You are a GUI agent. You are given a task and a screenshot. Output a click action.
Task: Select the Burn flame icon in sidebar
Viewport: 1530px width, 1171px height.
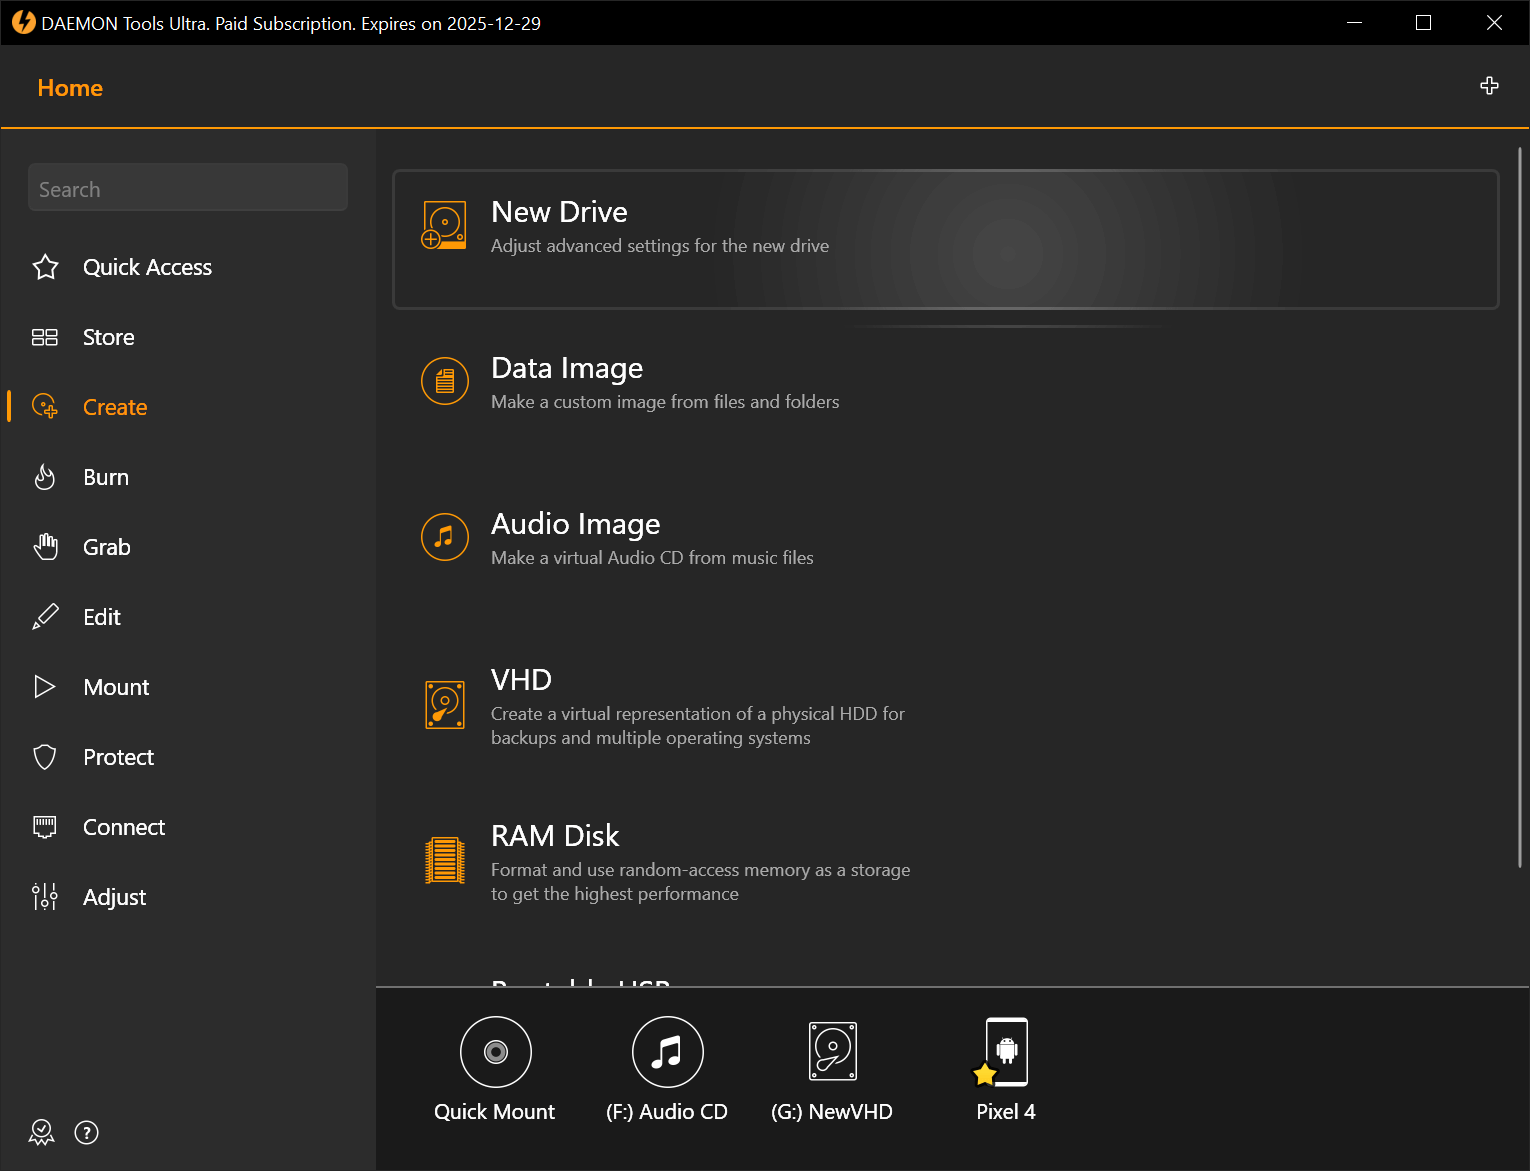45,476
